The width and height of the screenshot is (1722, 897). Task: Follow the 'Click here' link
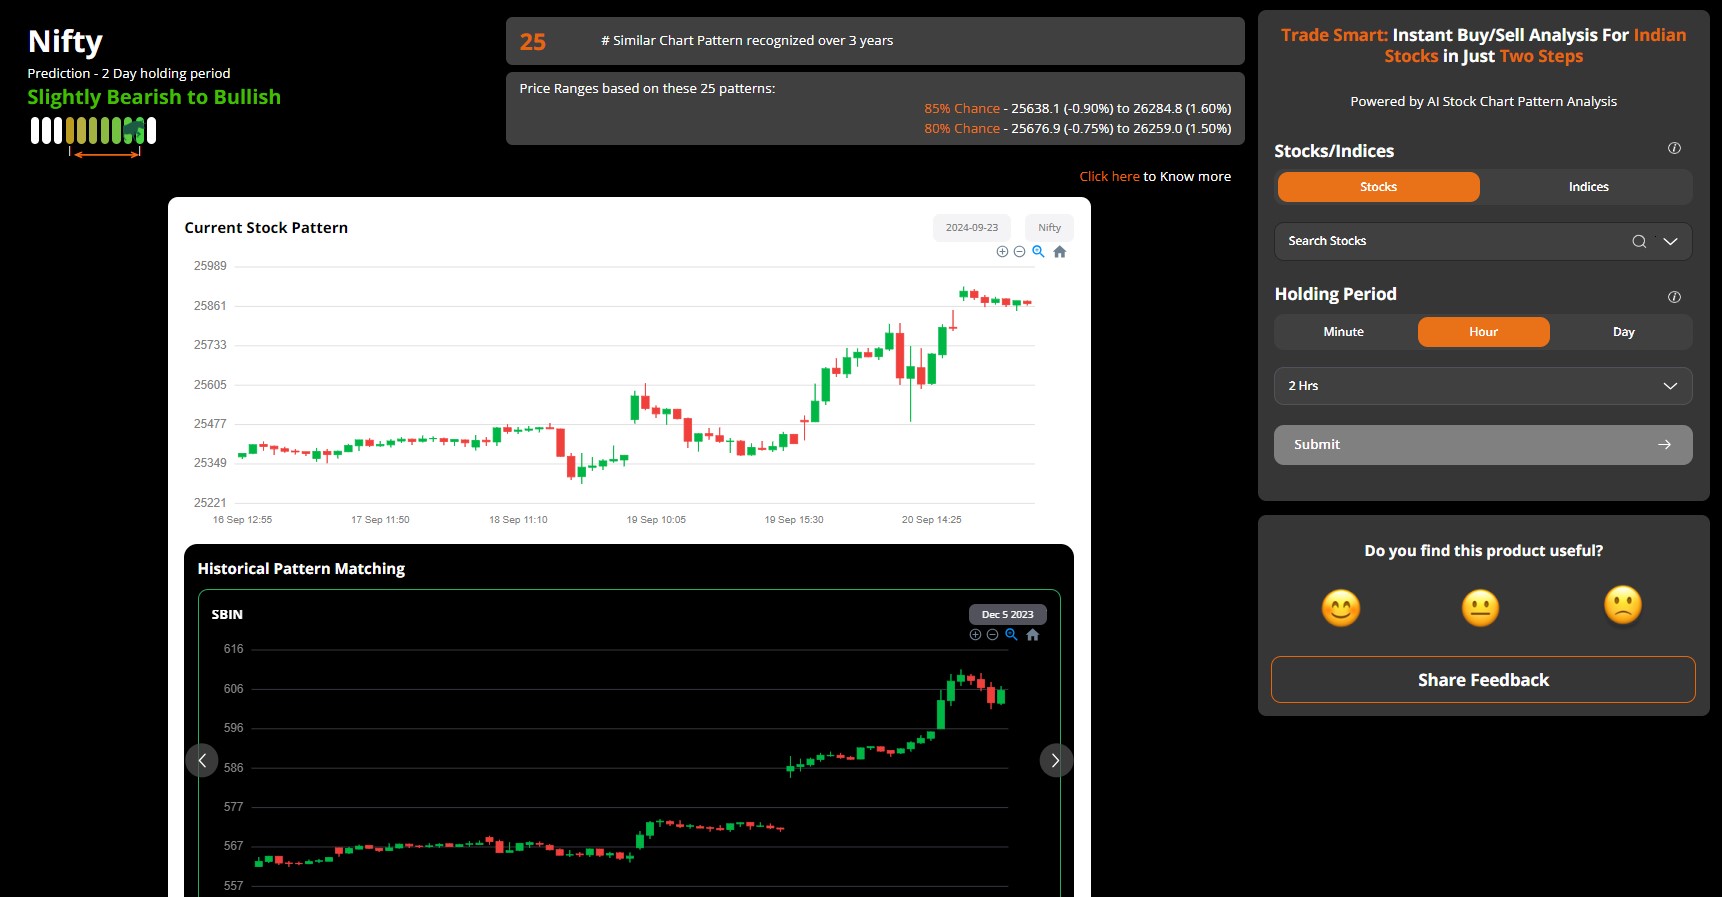point(1109,176)
